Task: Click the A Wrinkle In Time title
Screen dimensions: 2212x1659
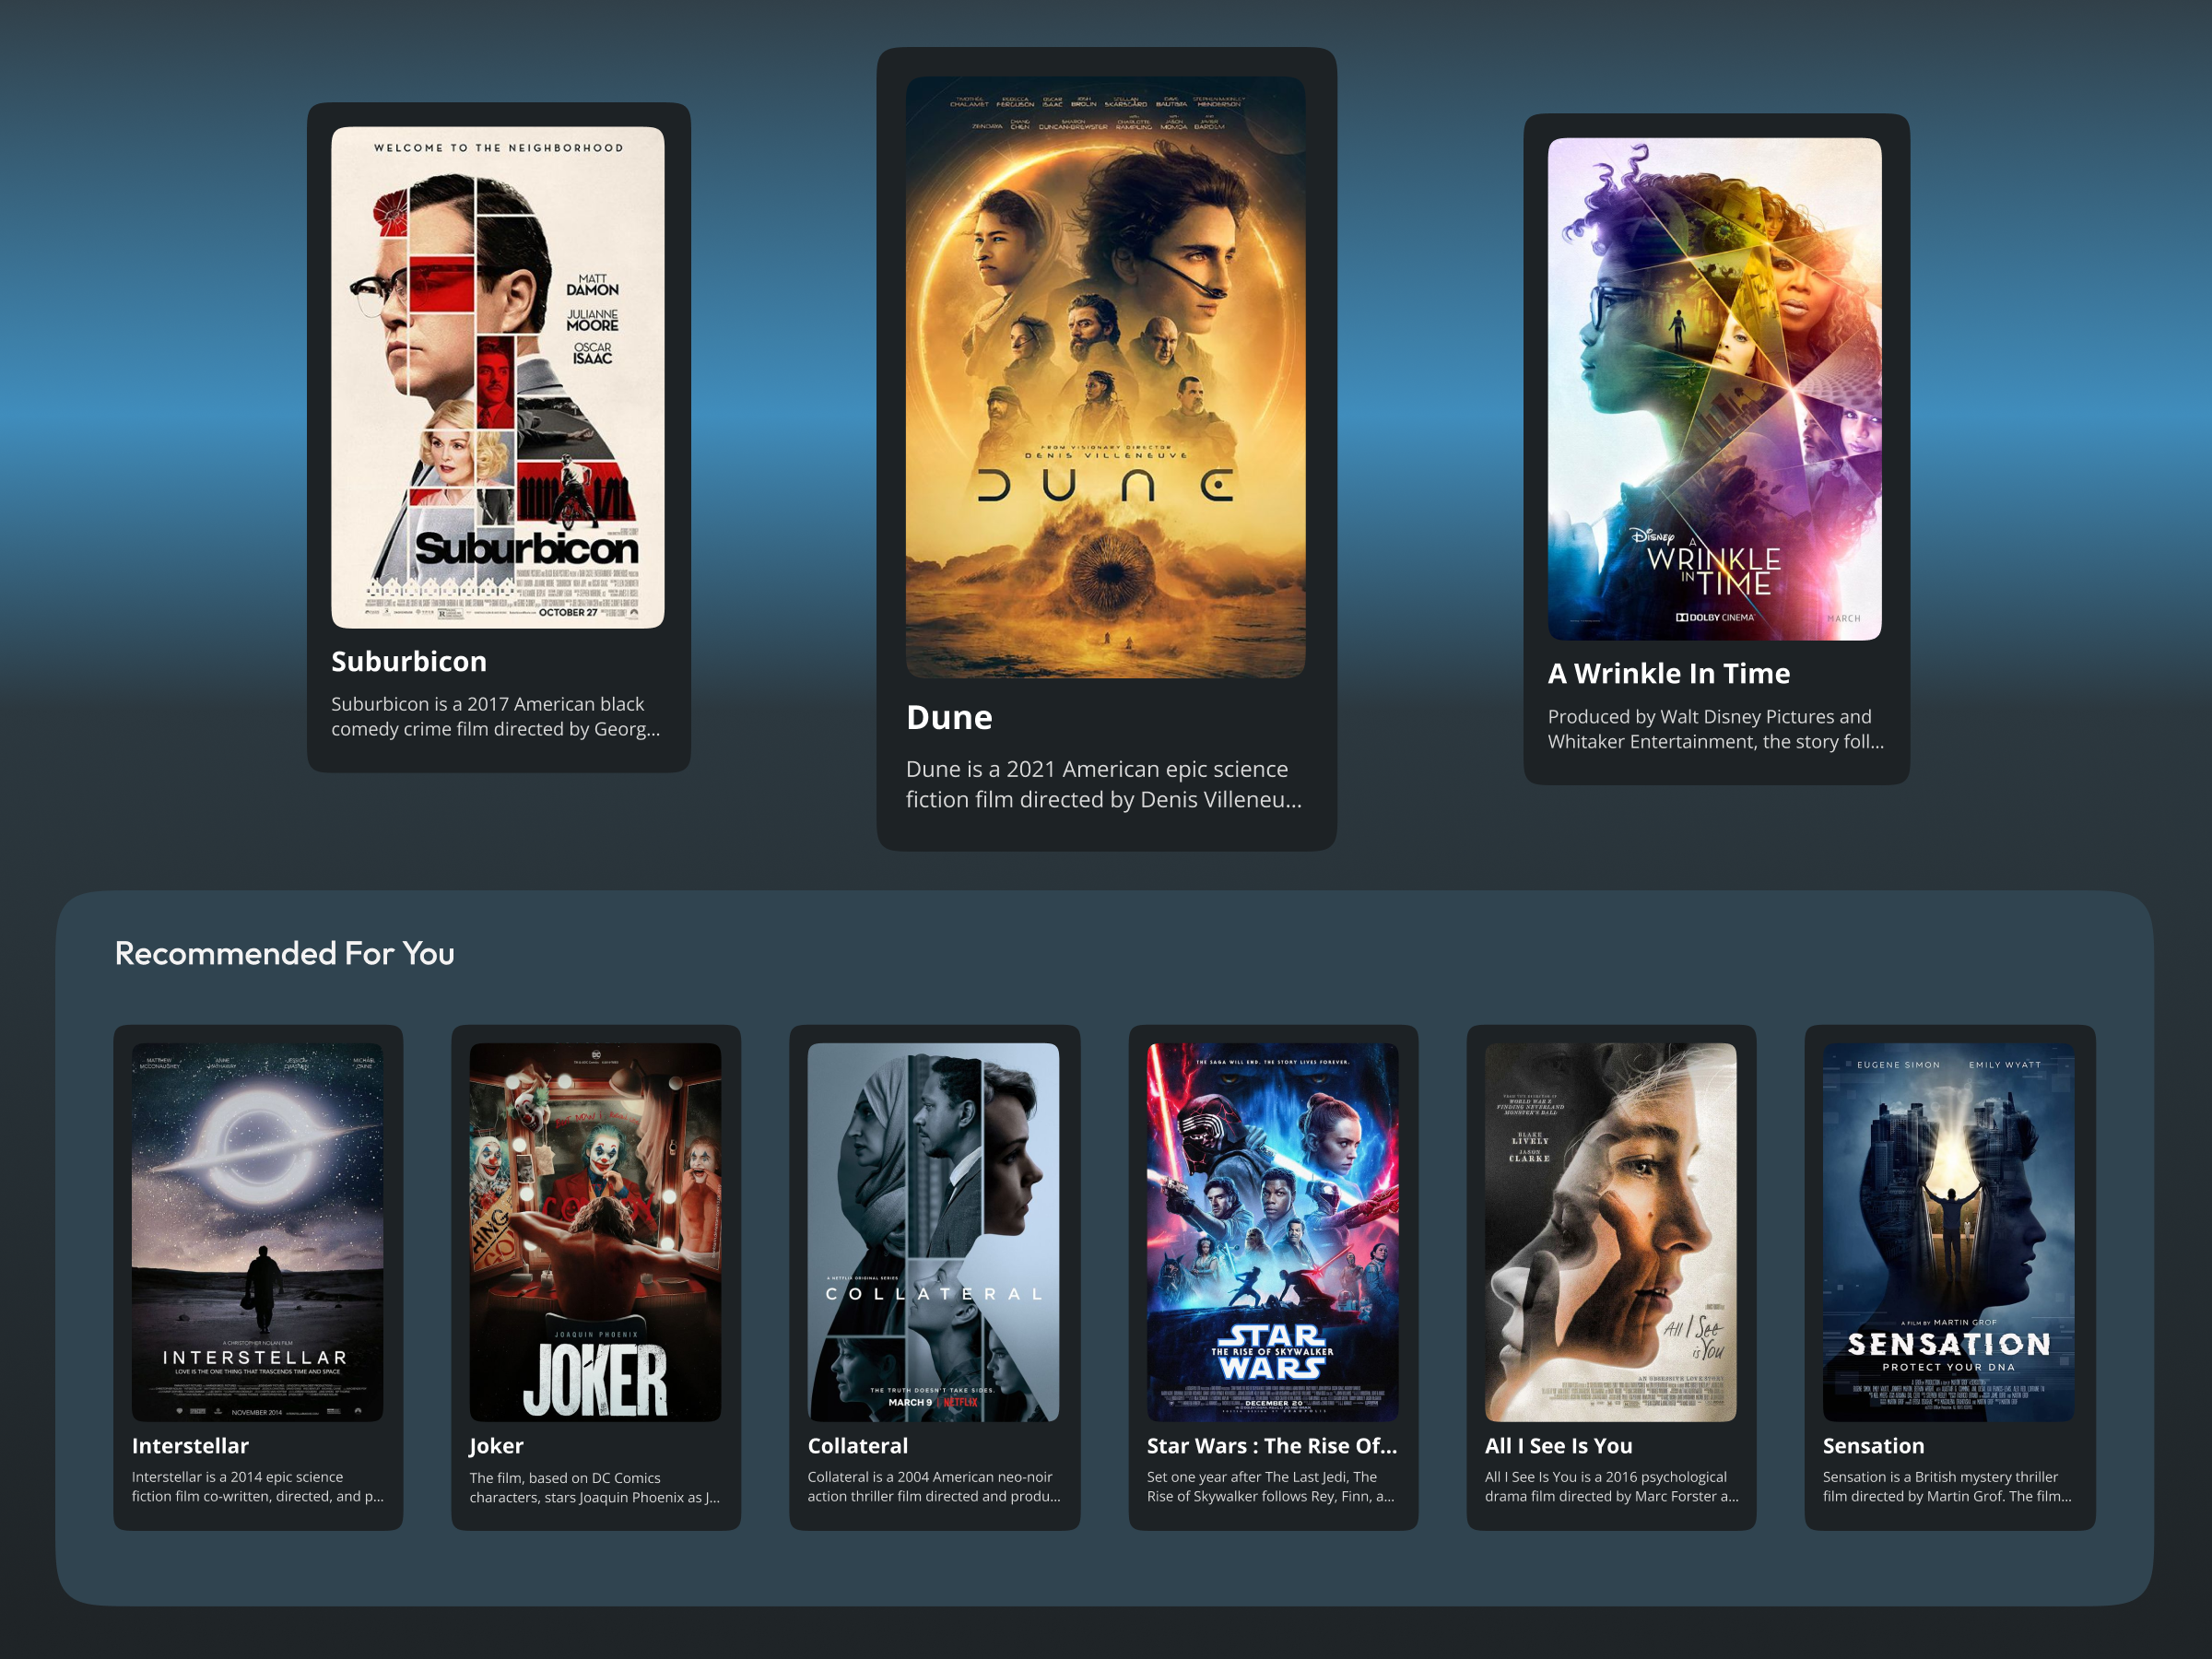Action: click(x=1668, y=673)
